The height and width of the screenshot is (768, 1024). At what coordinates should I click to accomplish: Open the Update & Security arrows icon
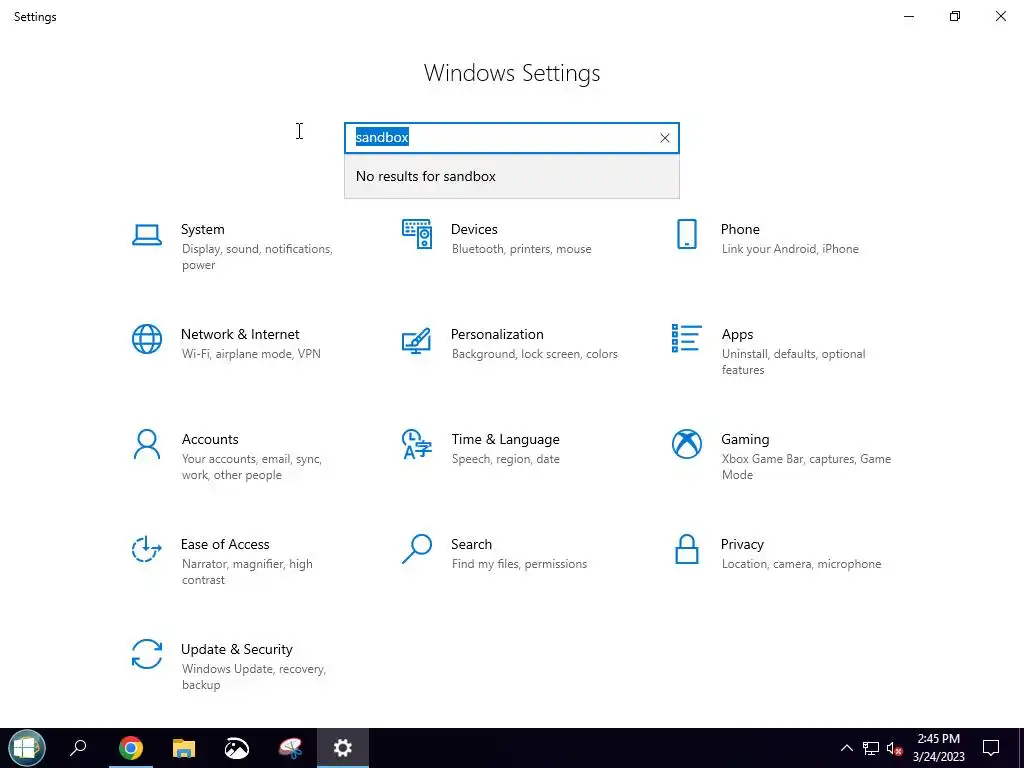[x=146, y=654]
